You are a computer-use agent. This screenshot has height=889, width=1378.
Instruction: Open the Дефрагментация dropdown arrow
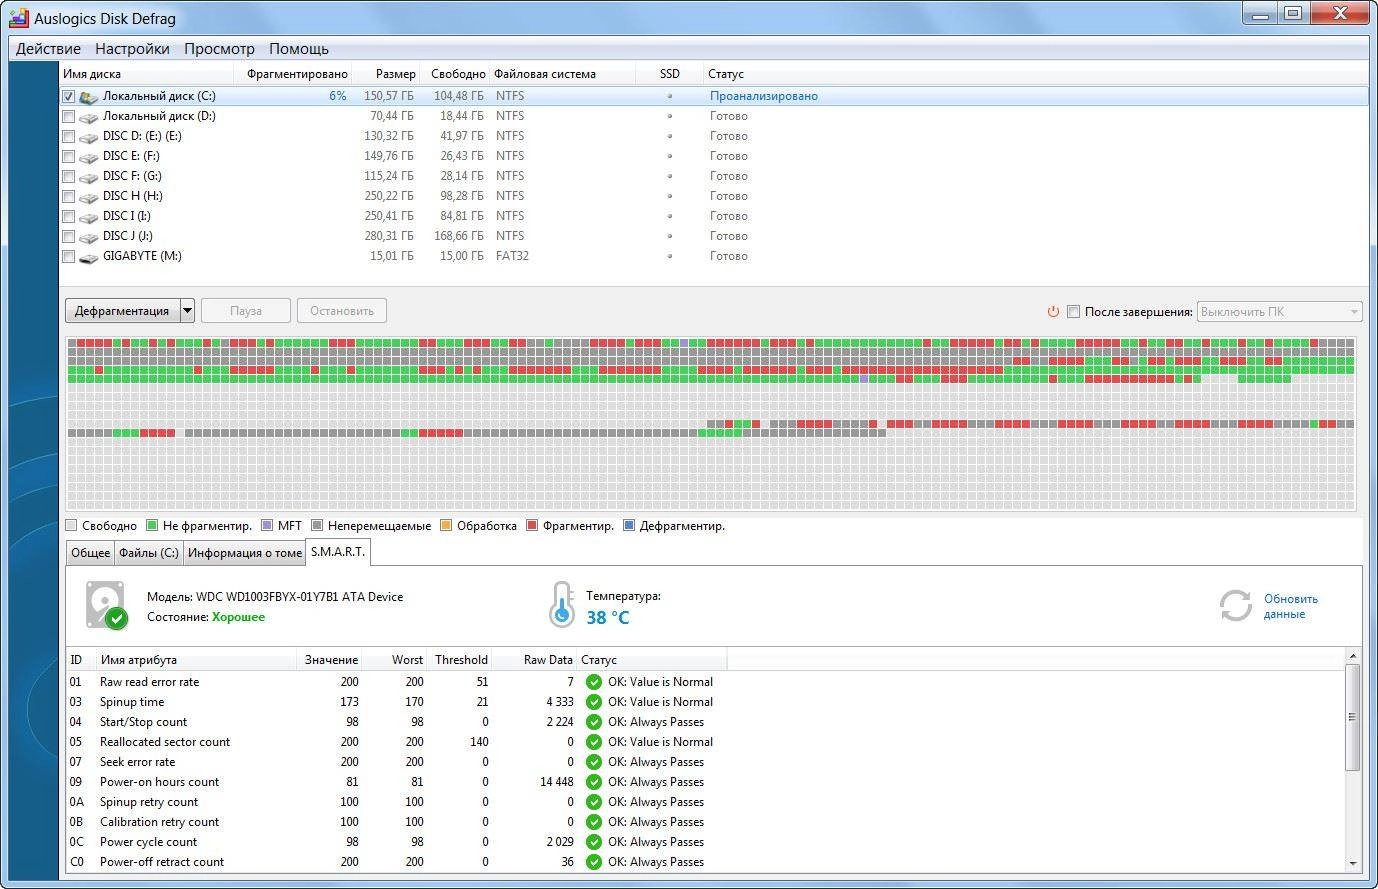(x=187, y=311)
